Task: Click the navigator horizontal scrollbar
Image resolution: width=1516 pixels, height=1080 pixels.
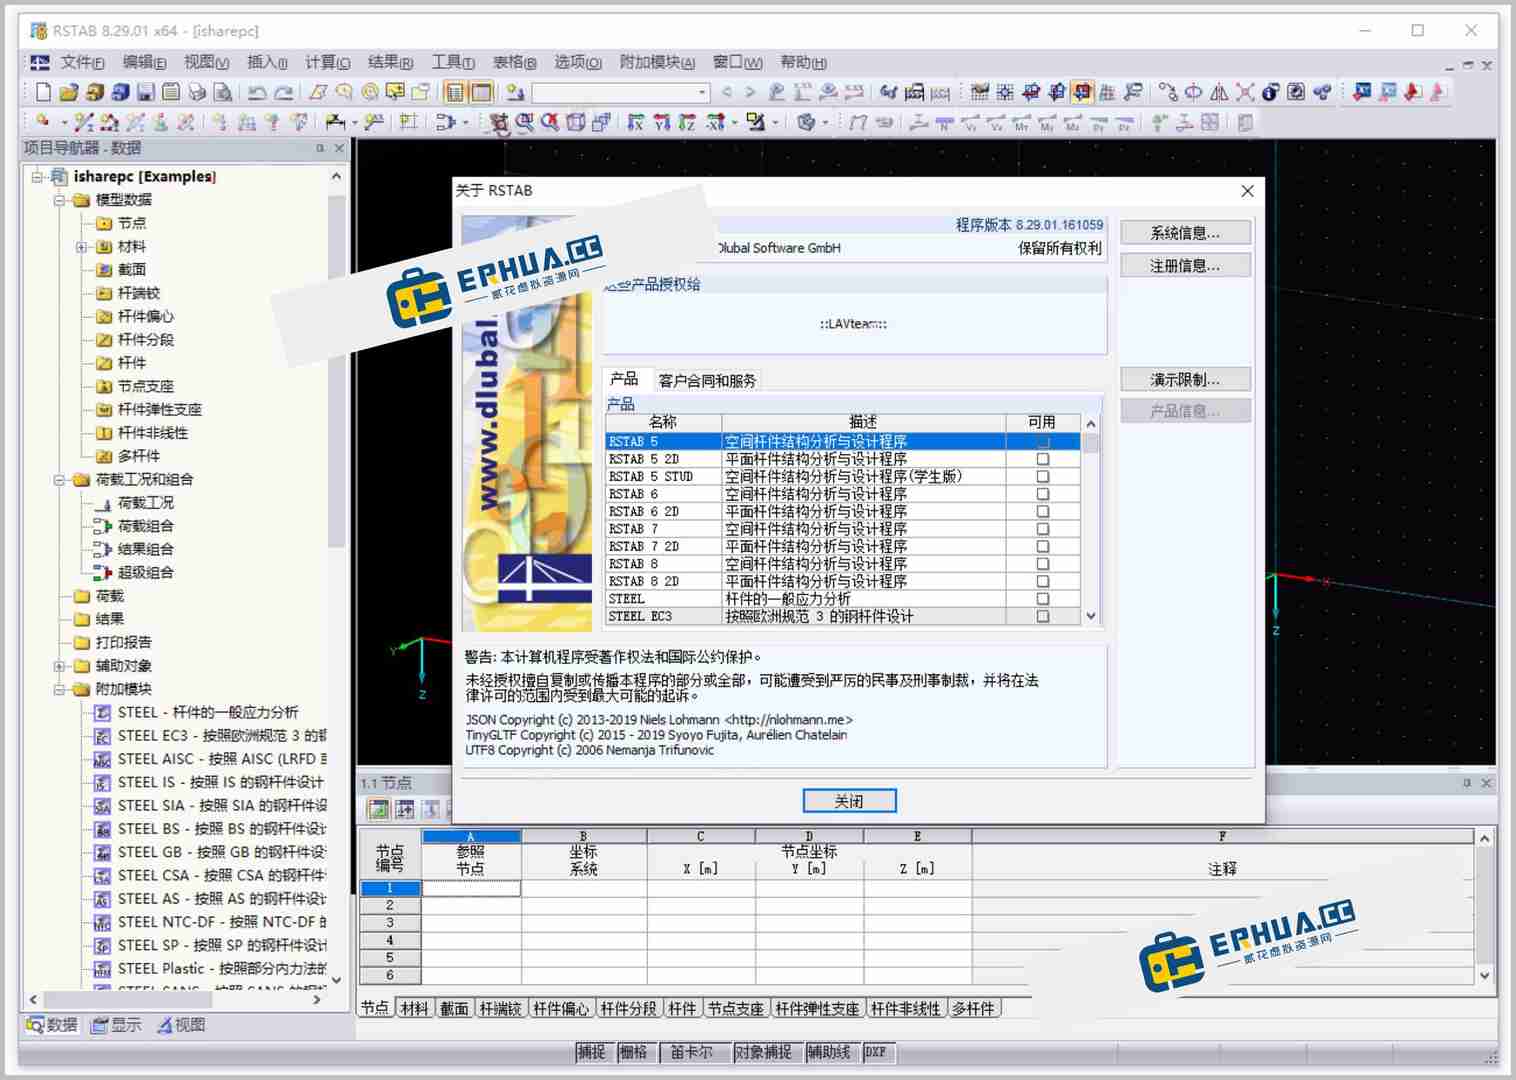Action: coord(175,999)
